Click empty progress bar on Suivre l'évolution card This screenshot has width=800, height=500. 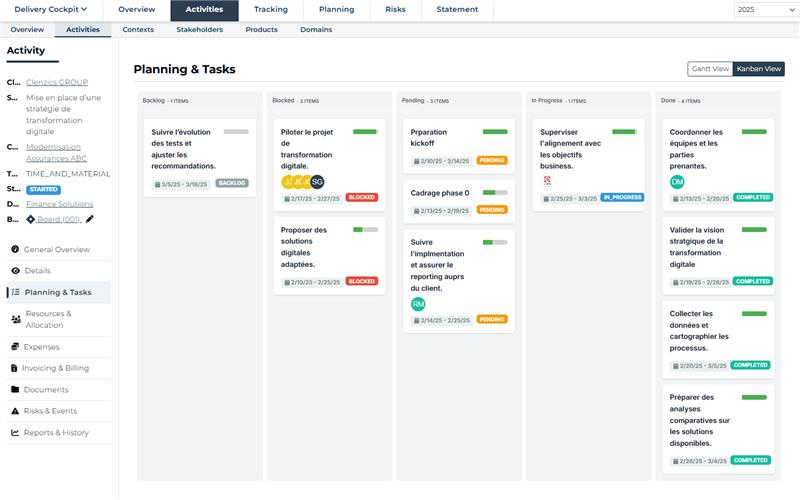[x=236, y=132]
